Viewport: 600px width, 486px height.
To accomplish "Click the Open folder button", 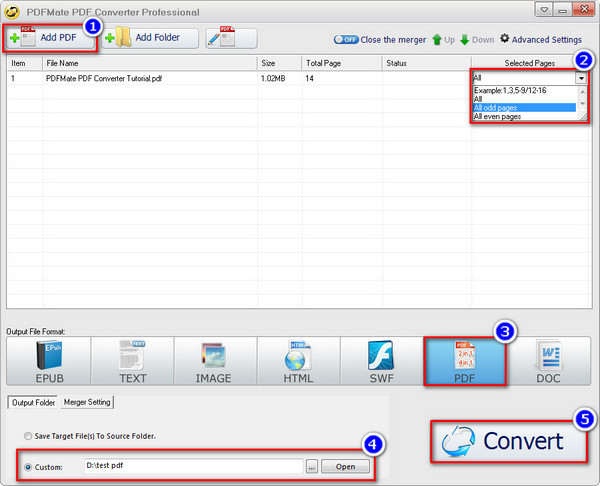I will coord(346,466).
